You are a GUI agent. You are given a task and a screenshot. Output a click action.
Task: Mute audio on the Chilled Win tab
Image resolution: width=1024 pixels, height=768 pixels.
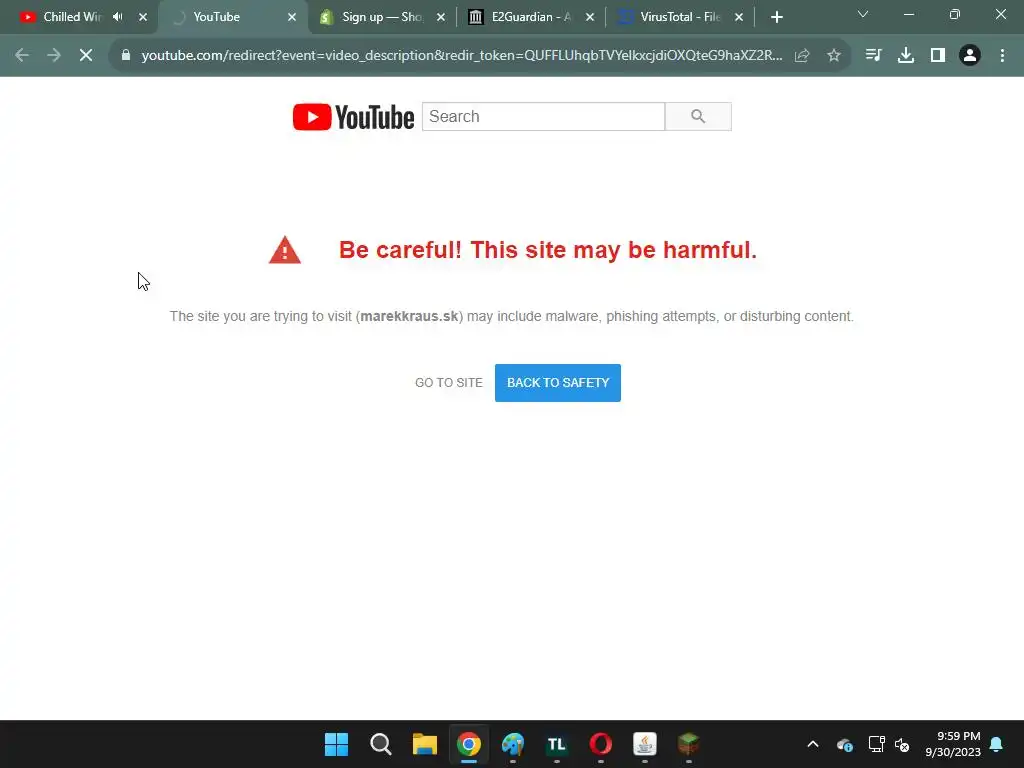pyautogui.click(x=118, y=17)
